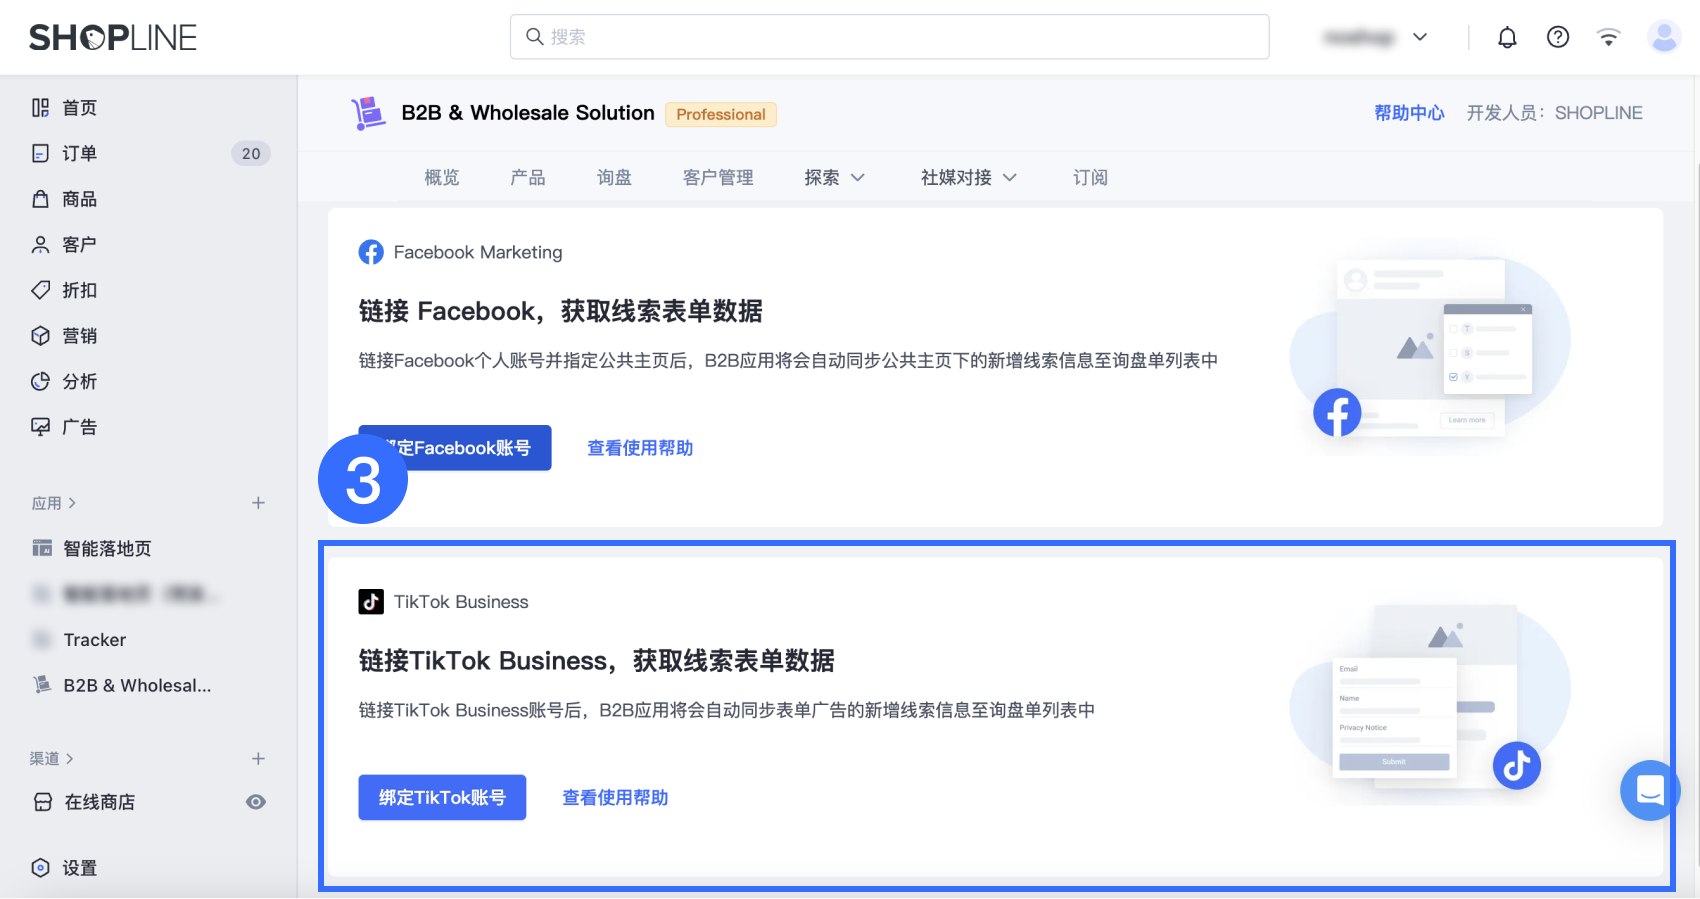The width and height of the screenshot is (1700, 899).
Task: Click the B2B & Wholesale Solution app logo
Action: 368,113
